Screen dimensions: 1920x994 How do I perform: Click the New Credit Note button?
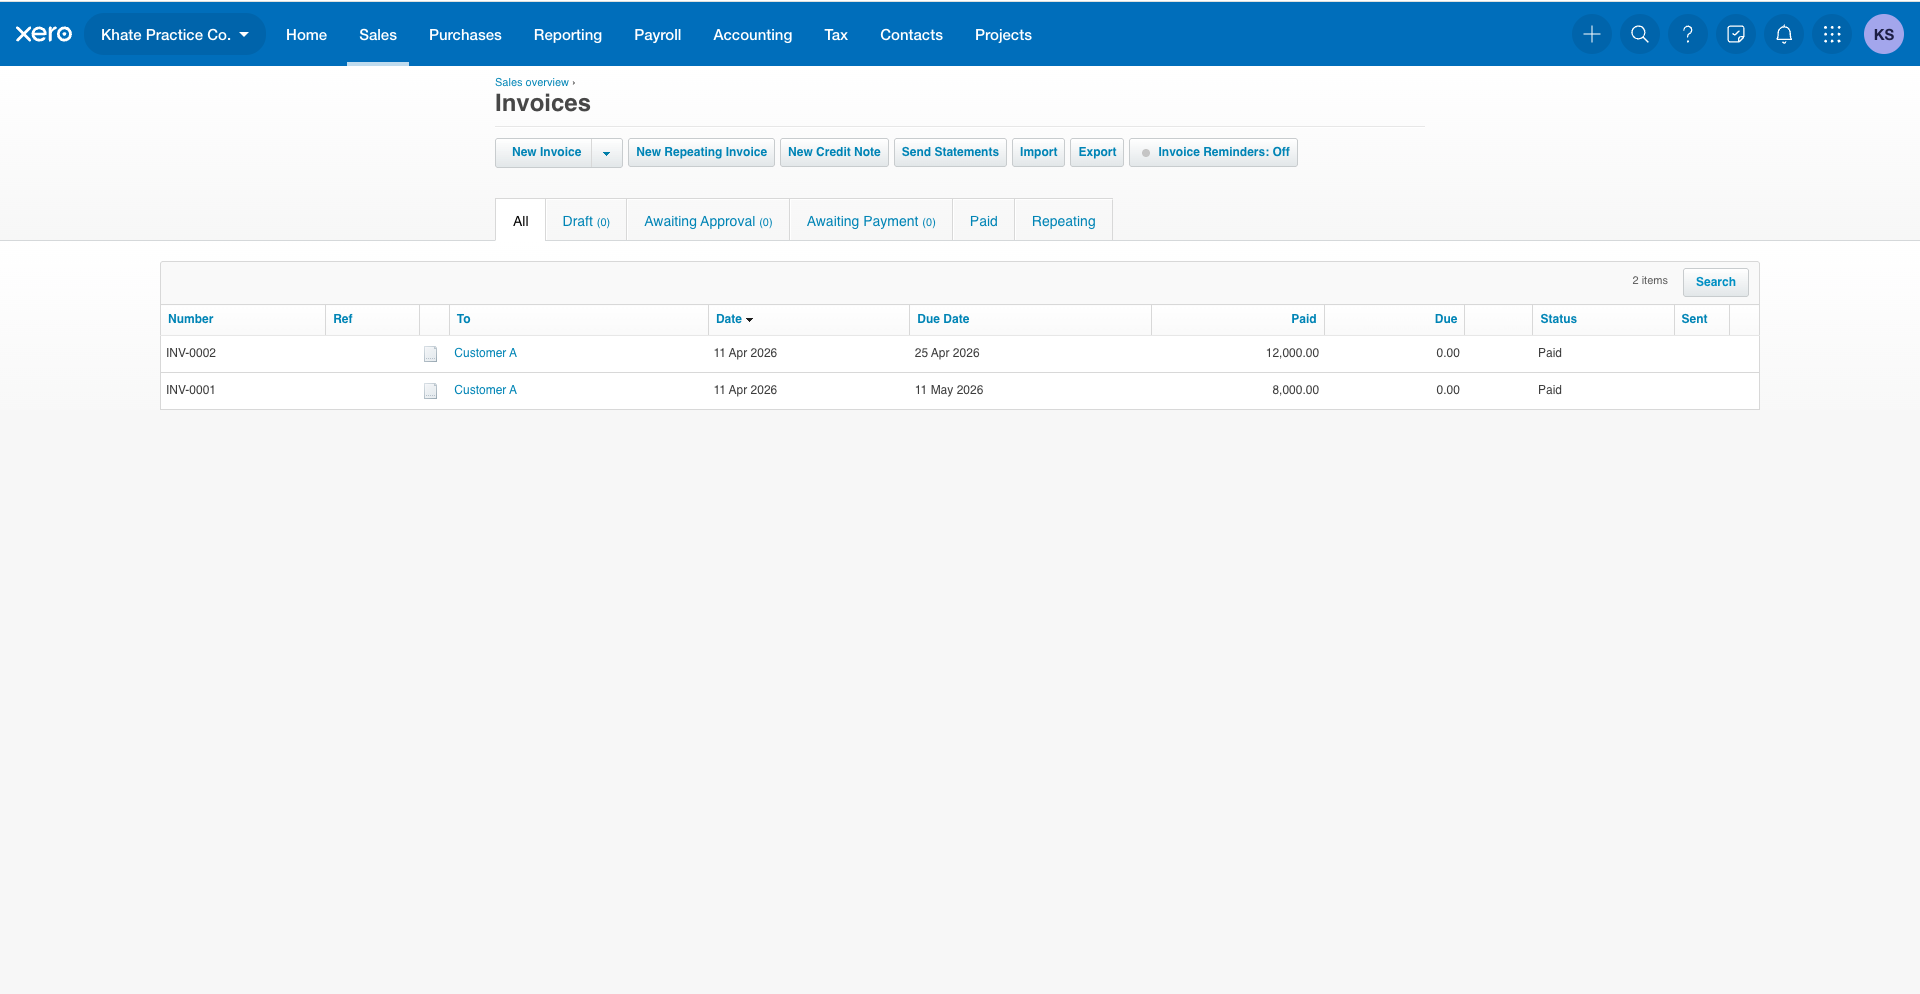[834, 152]
